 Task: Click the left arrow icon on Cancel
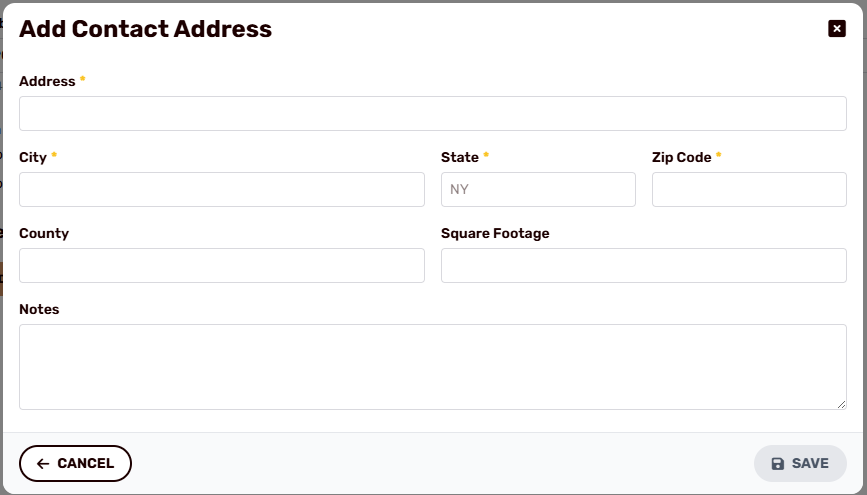43,463
